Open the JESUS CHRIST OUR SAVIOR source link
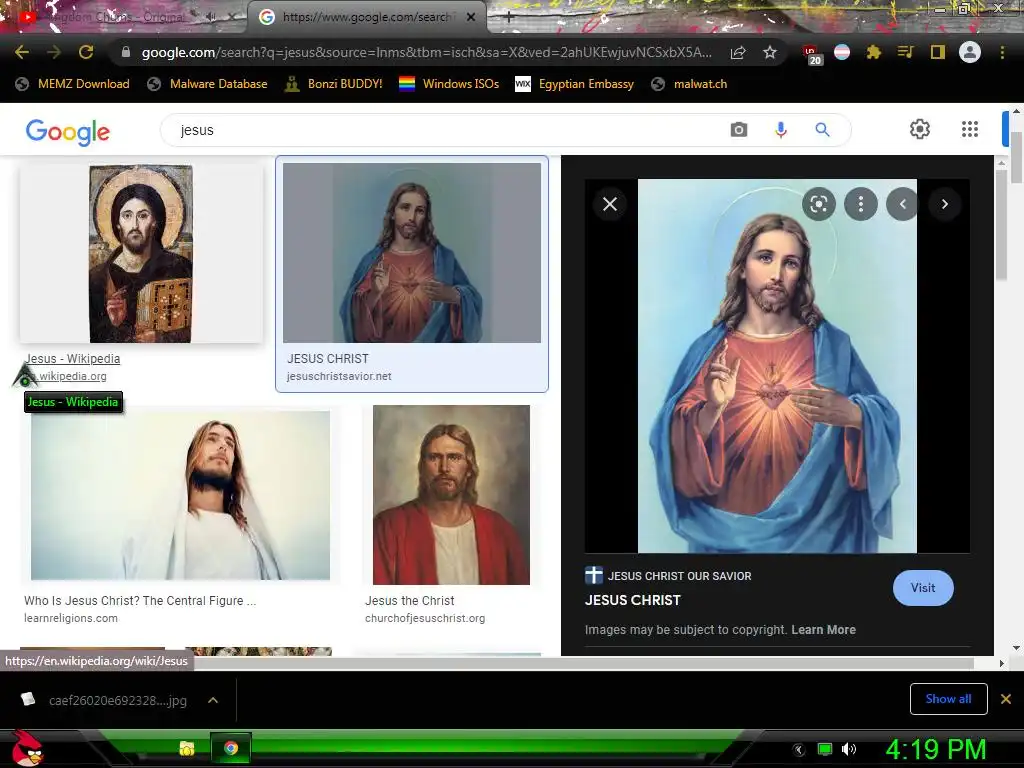Viewport: 1024px width, 768px height. pyautogui.click(x=669, y=575)
